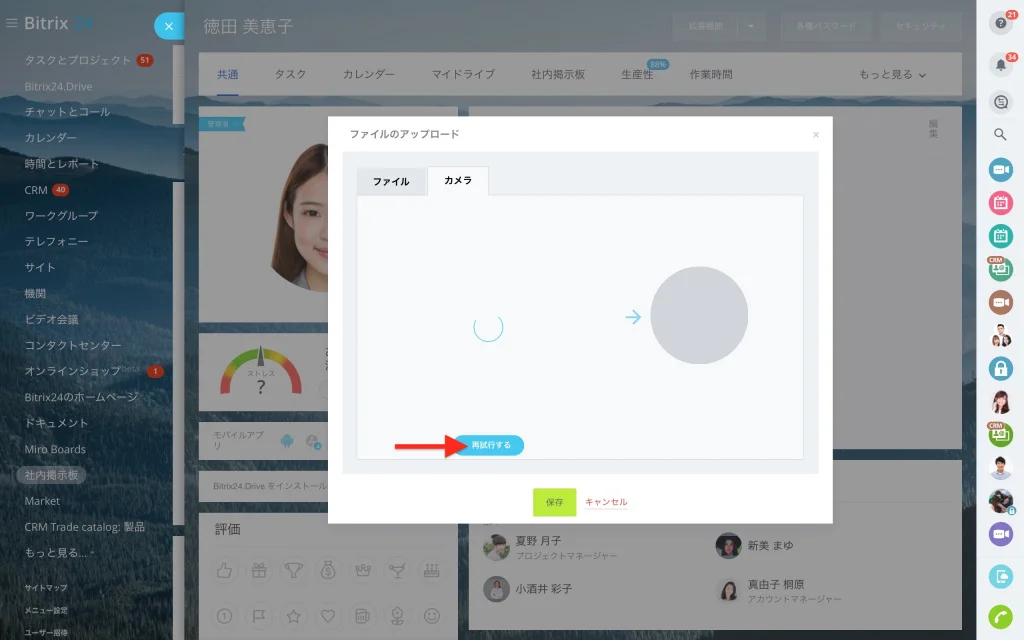Open タスクとプロジェクト in the sidebar

pyautogui.click(x=78, y=60)
